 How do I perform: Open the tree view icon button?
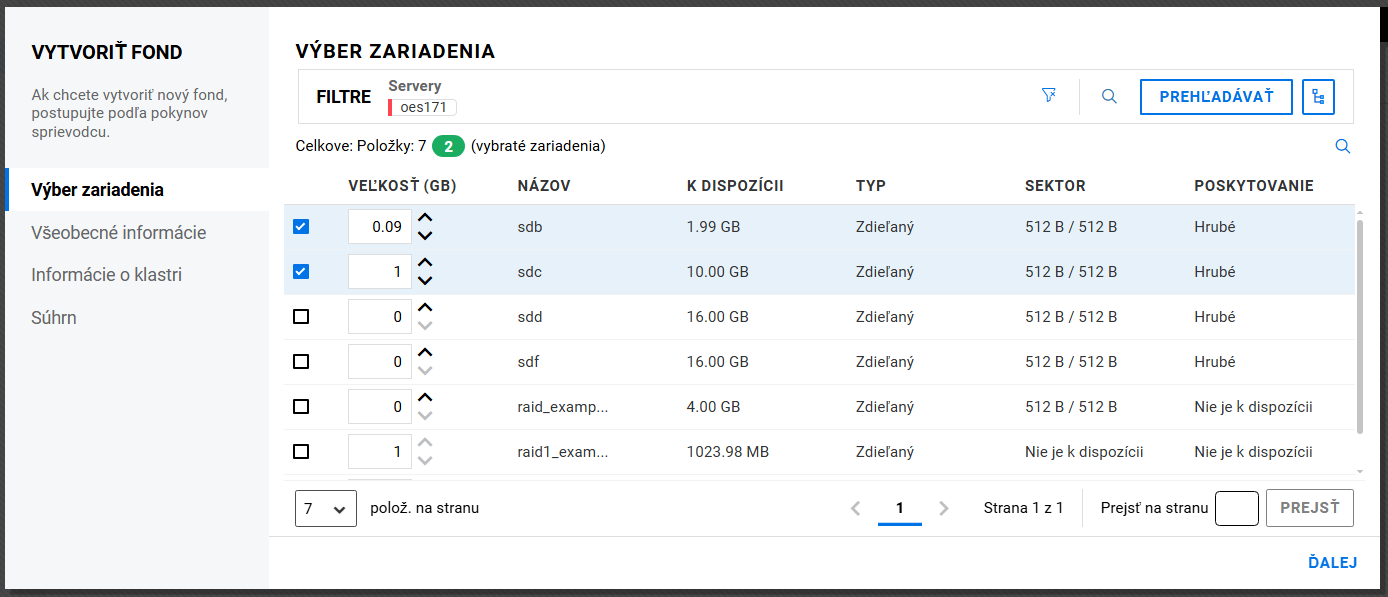[x=1318, y=97]
